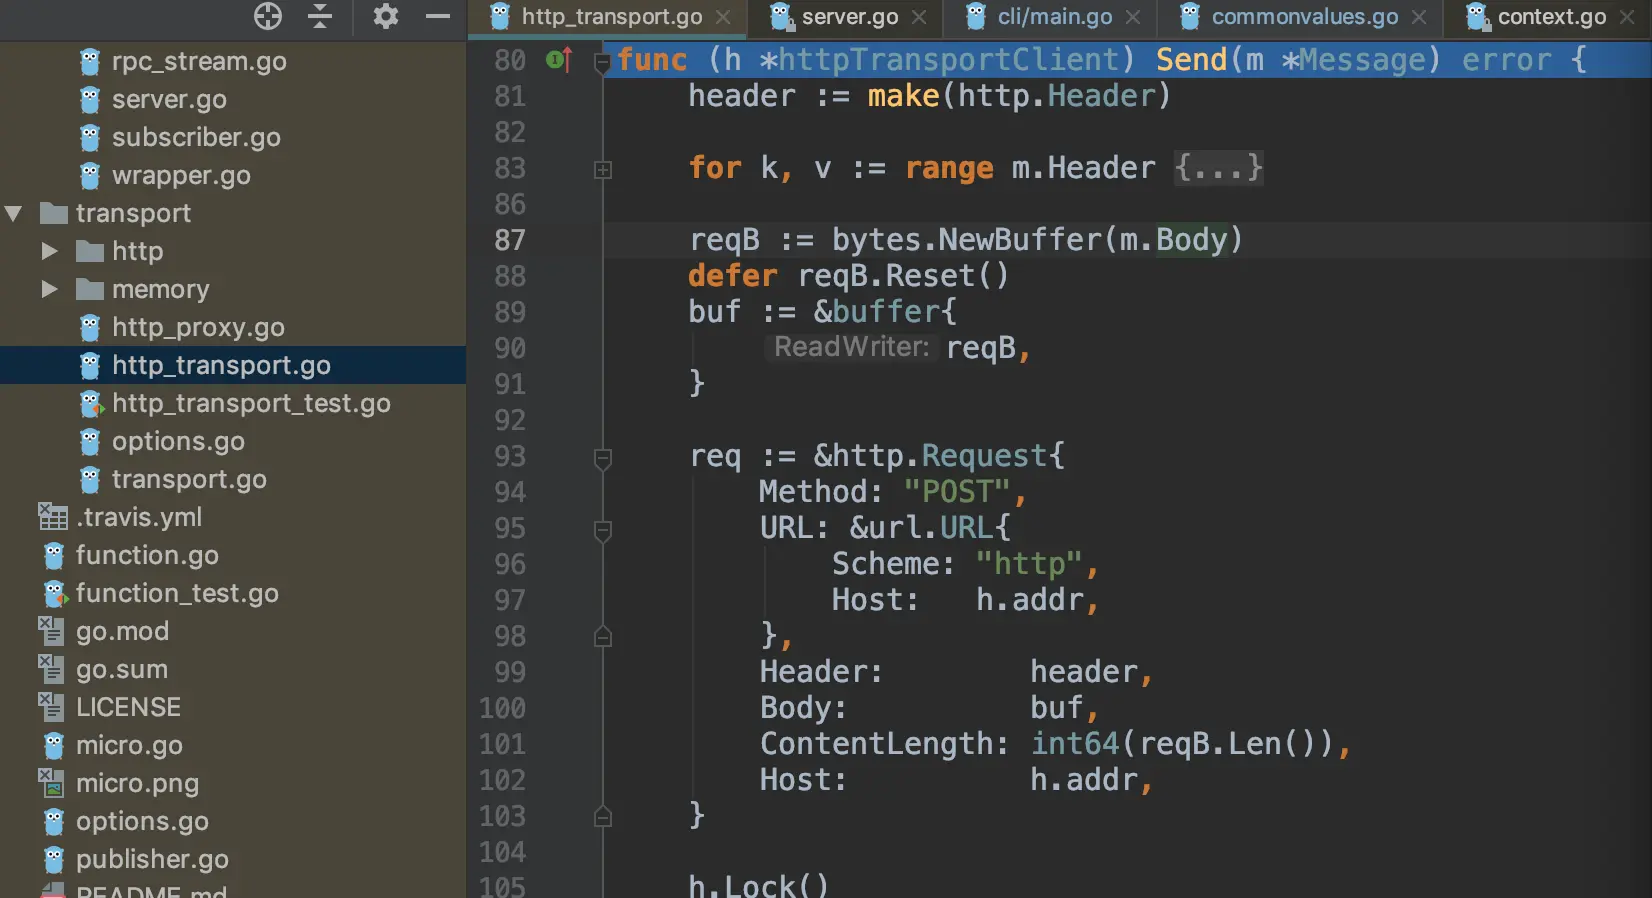Fold the Send function at line 80
1652x898 pixels.
click(602, 63)
